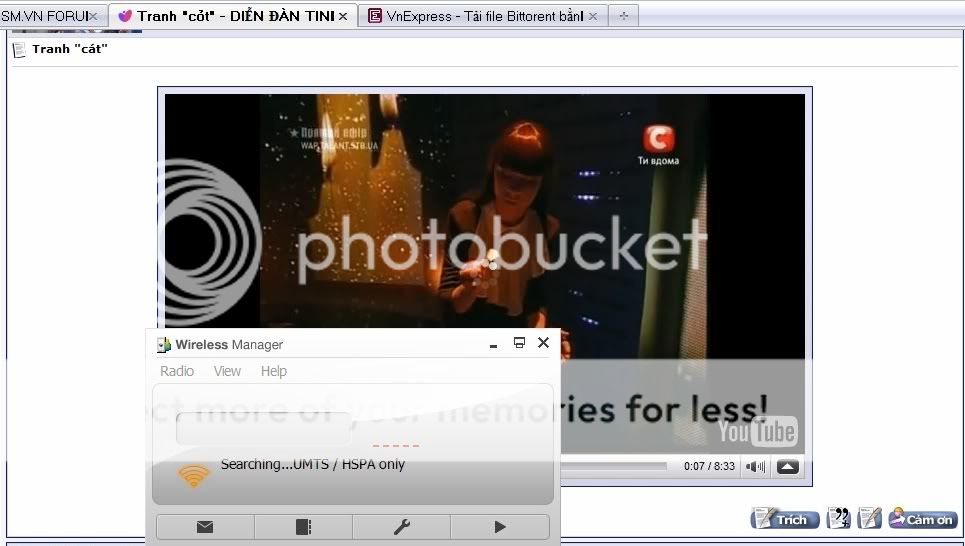Open the phonebook icon in Wireless Manager
This screenshot has height=546, width=965.
click(x=303, y=527)
